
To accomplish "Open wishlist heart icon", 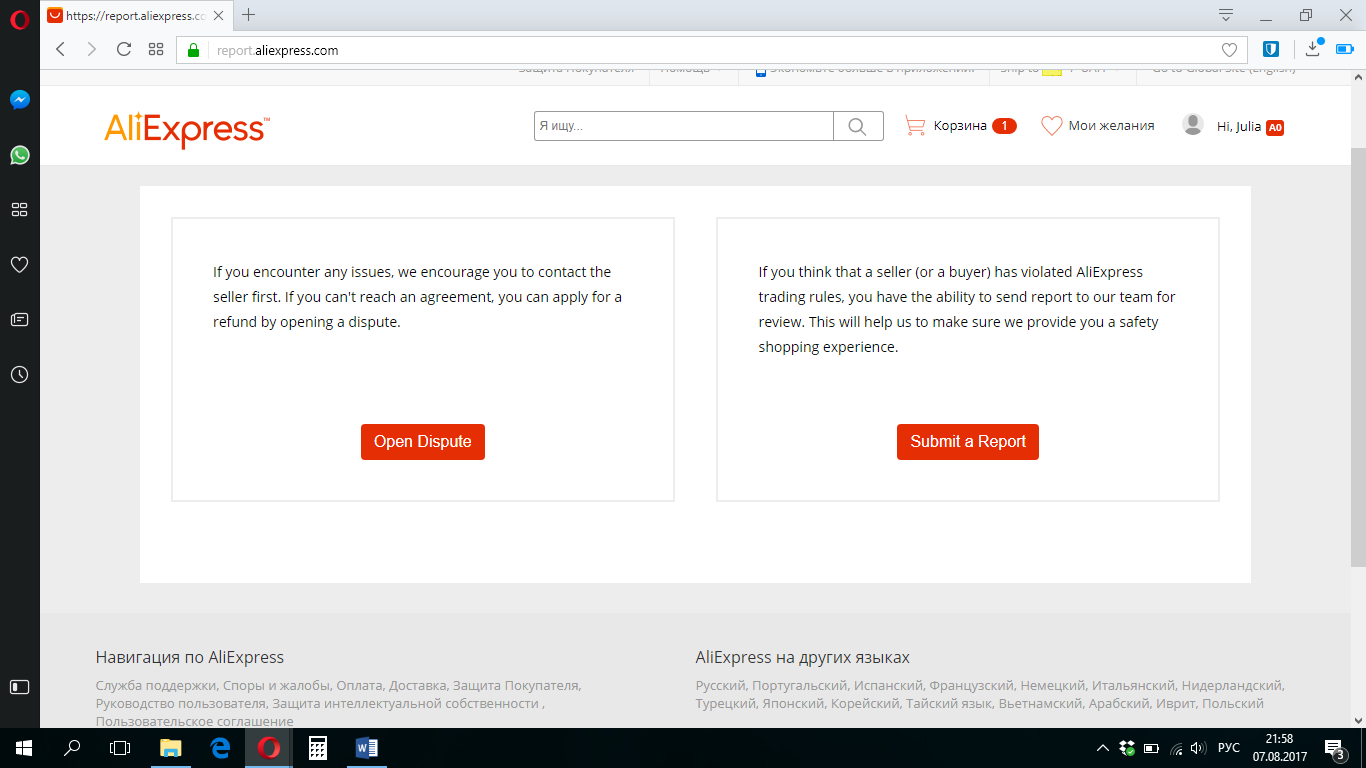I will tap(1051, 126).
